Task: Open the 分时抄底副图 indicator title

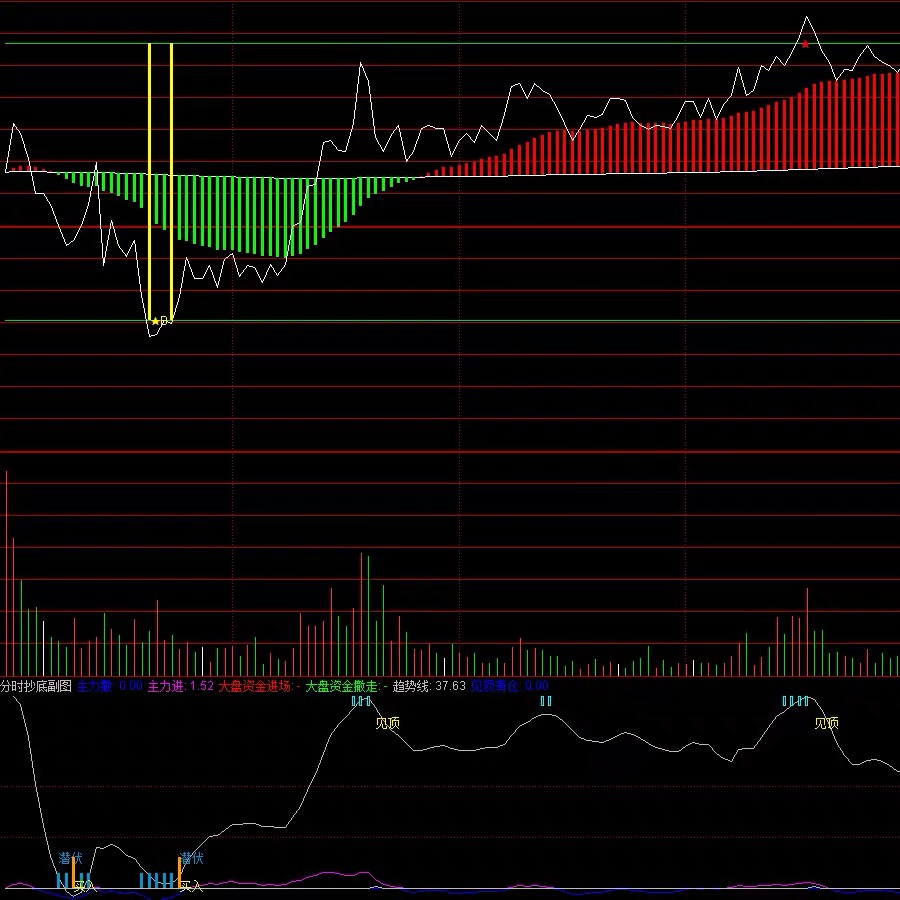Action: coord(36,686)
